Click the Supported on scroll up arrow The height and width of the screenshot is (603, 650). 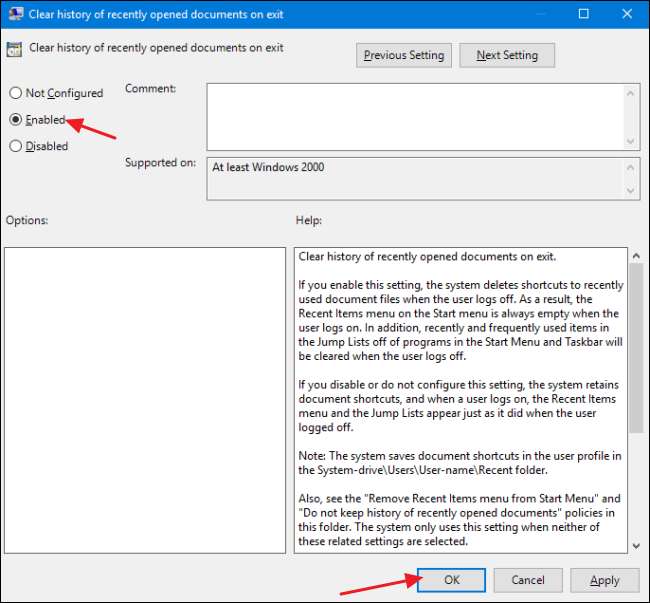[631, 167]
